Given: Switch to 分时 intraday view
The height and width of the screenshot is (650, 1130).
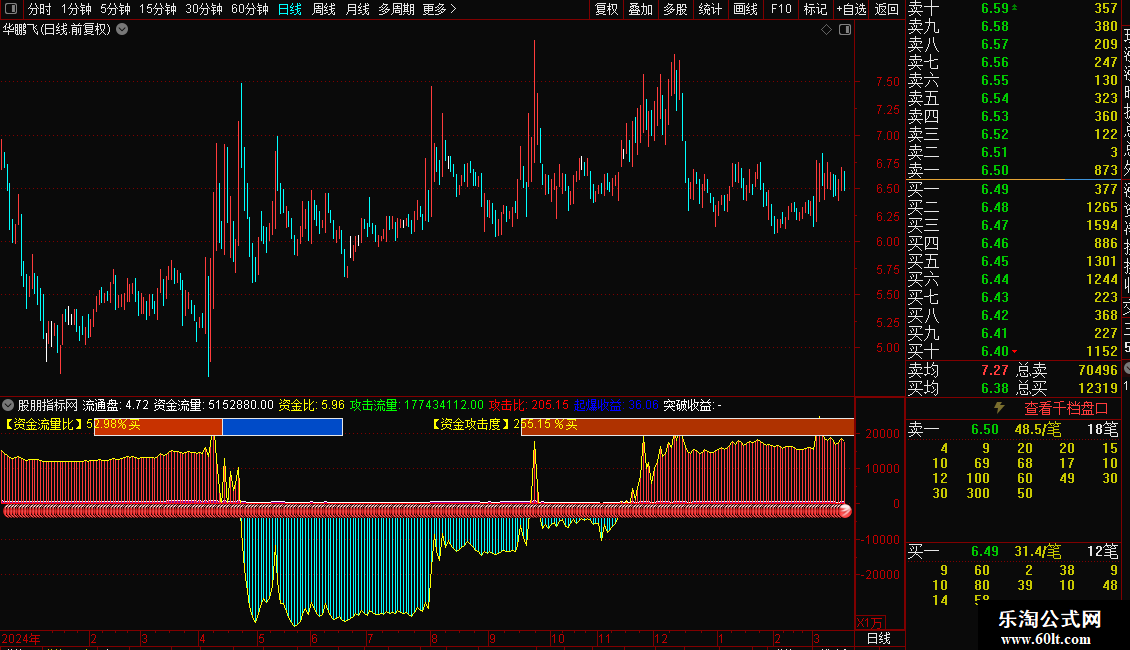Looking at the screenshot, I should pos(40,9).
